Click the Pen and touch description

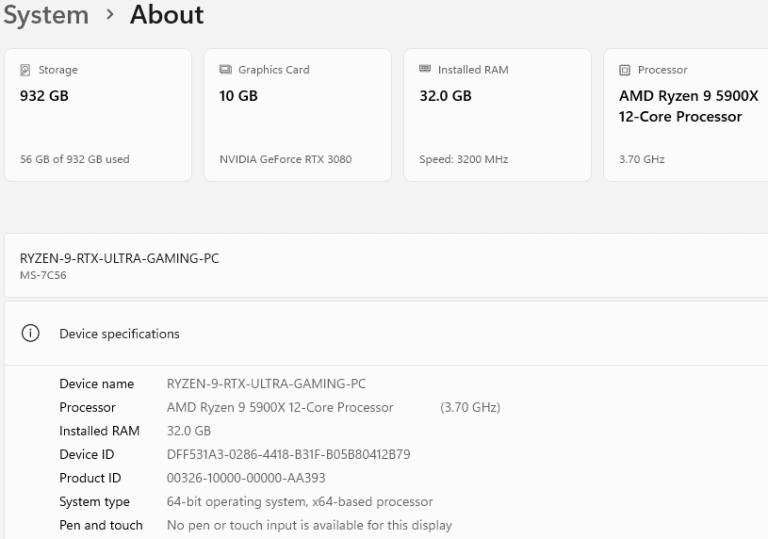coord(308,525)
